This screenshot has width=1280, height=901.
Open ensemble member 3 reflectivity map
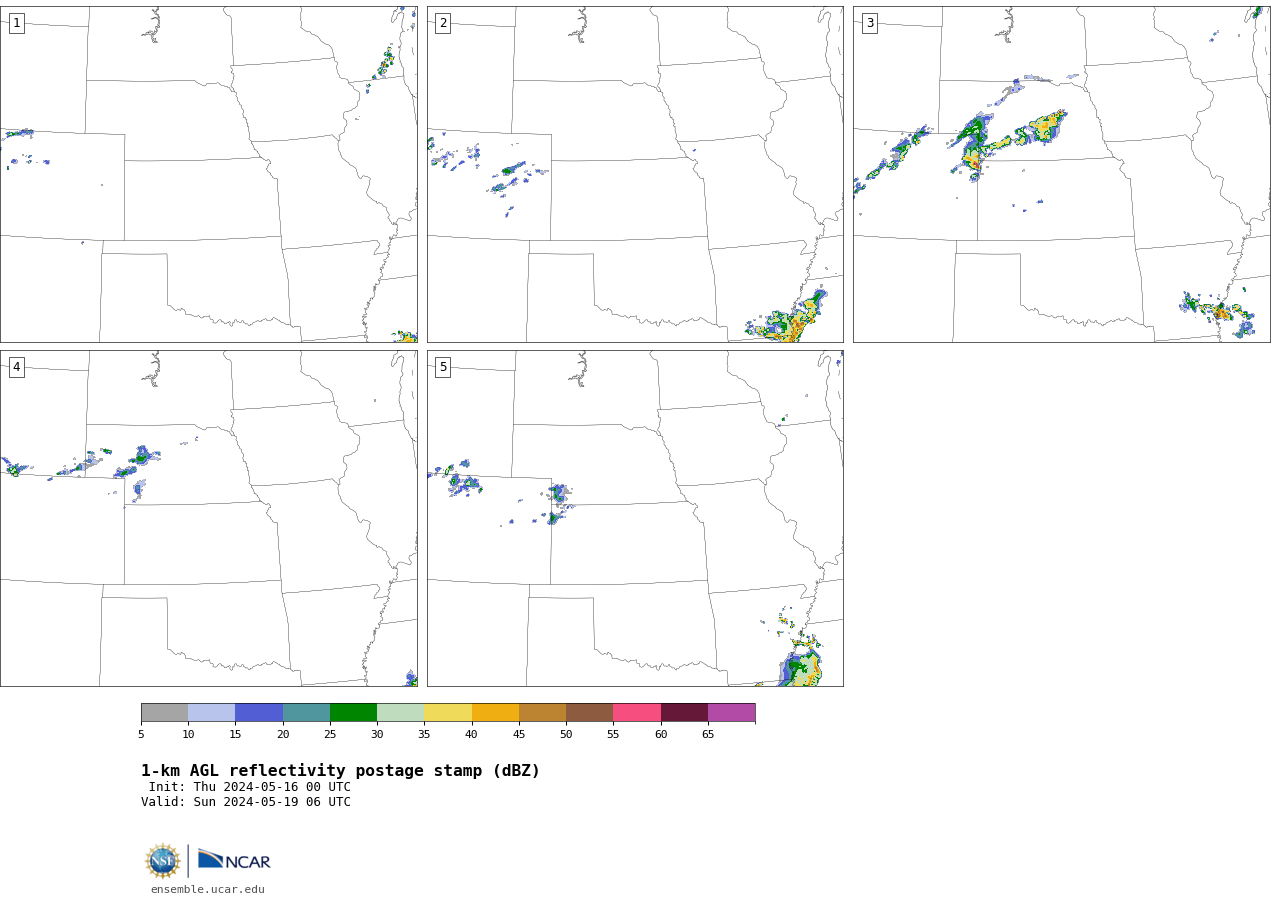(x=1061, y=174)
